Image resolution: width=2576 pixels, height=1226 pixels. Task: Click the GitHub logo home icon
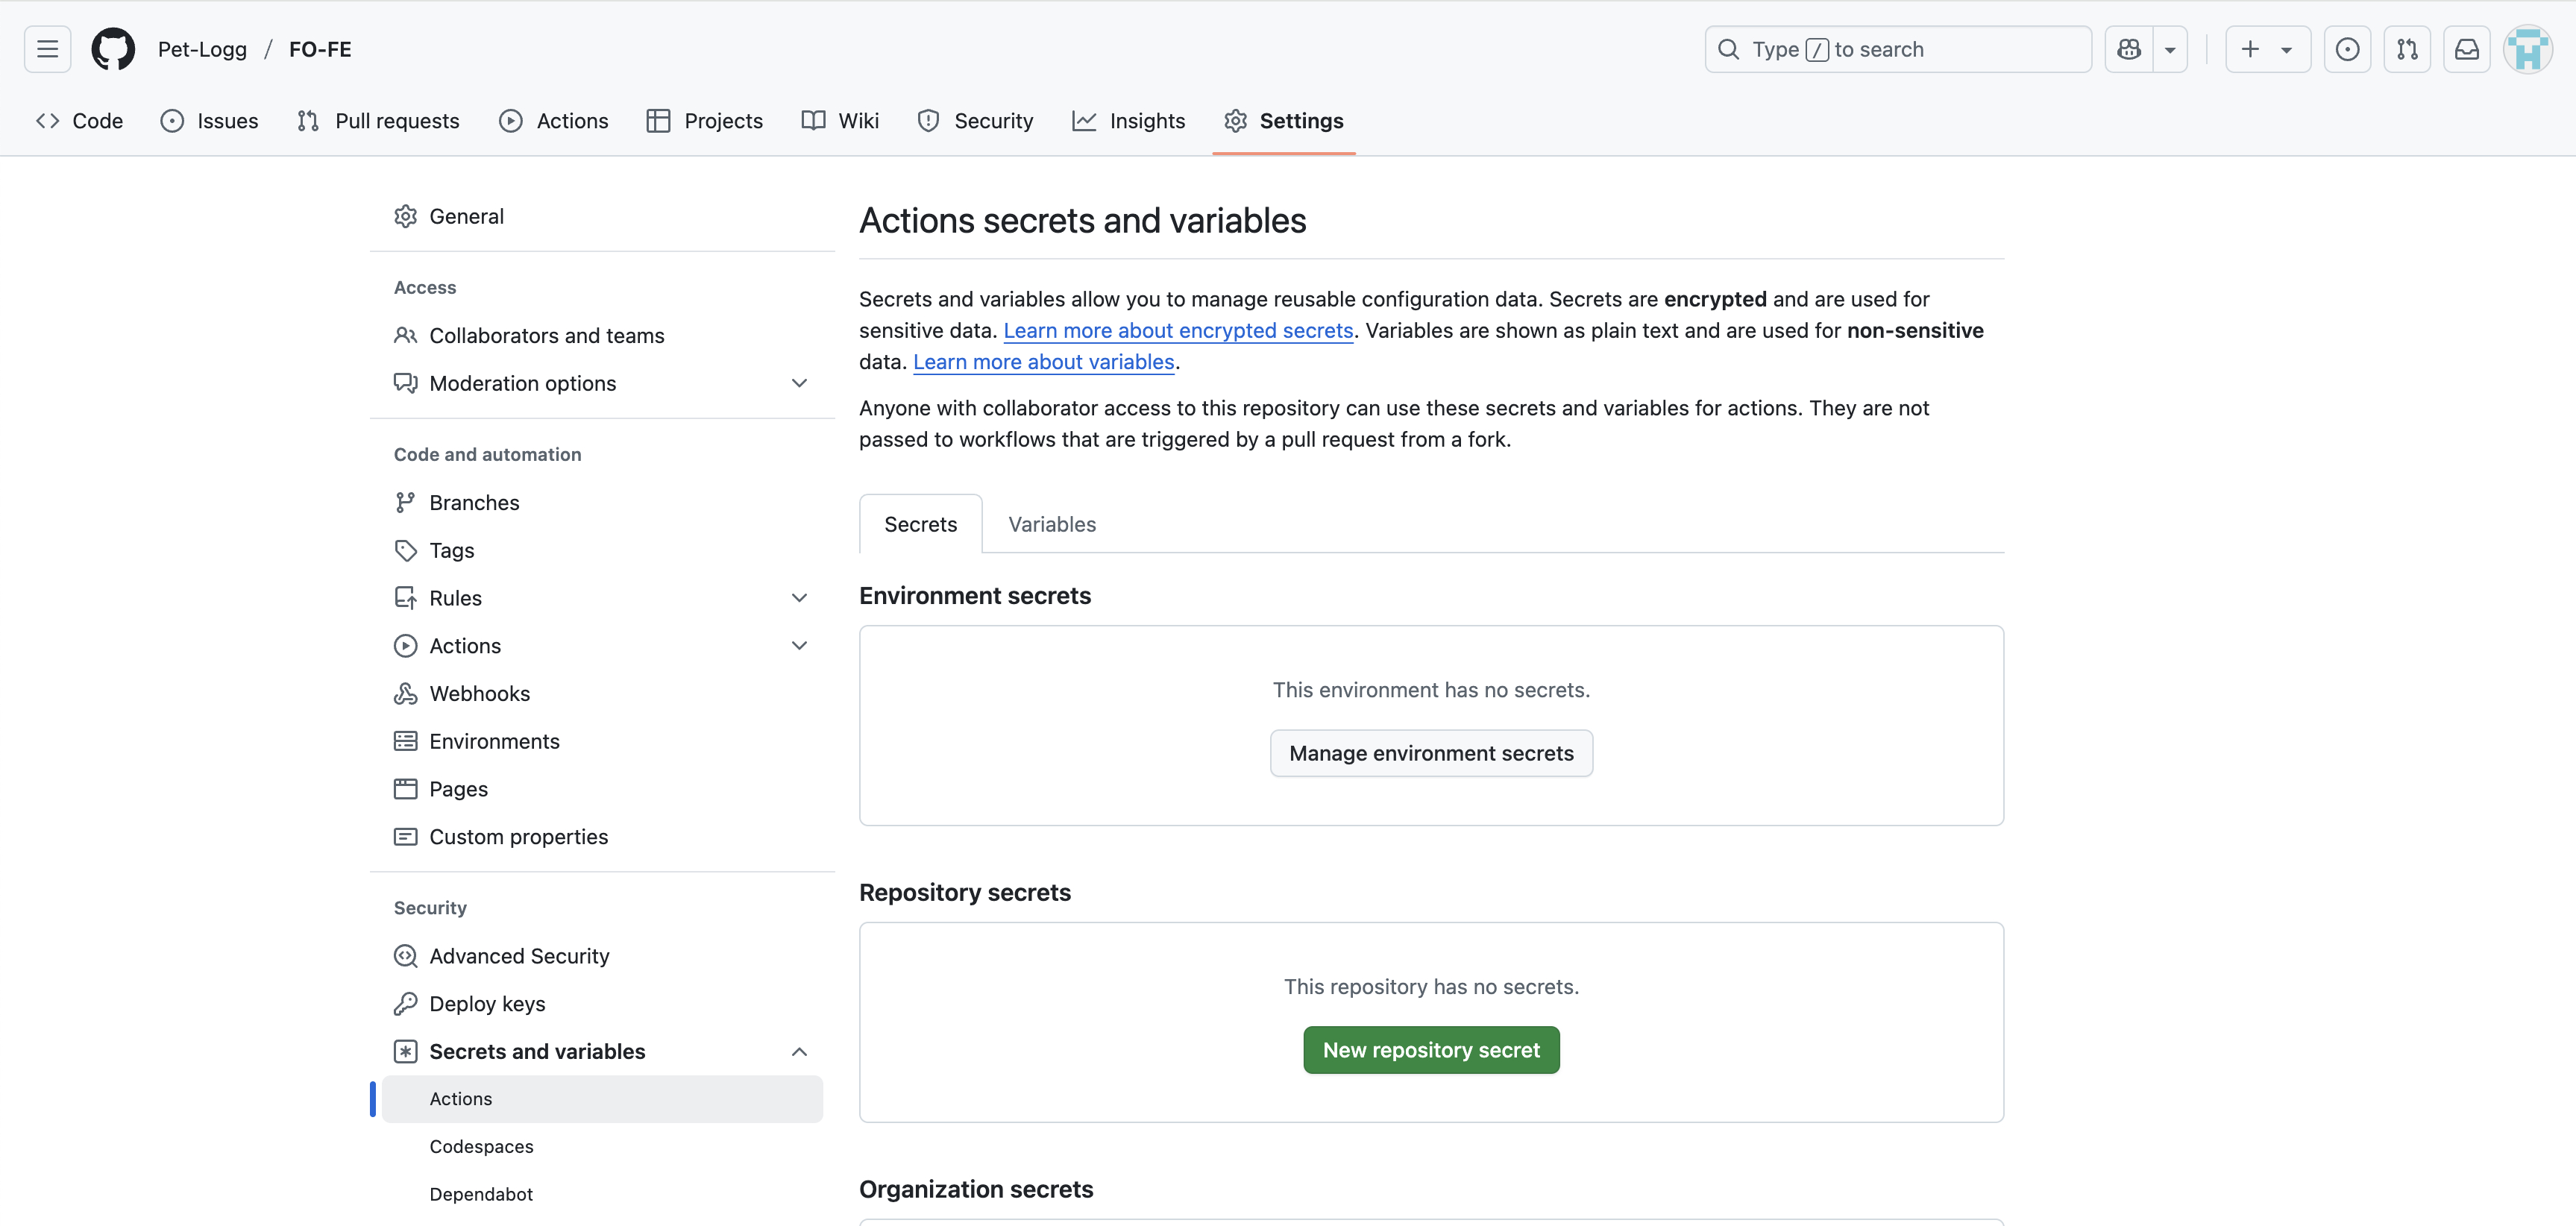113,49
